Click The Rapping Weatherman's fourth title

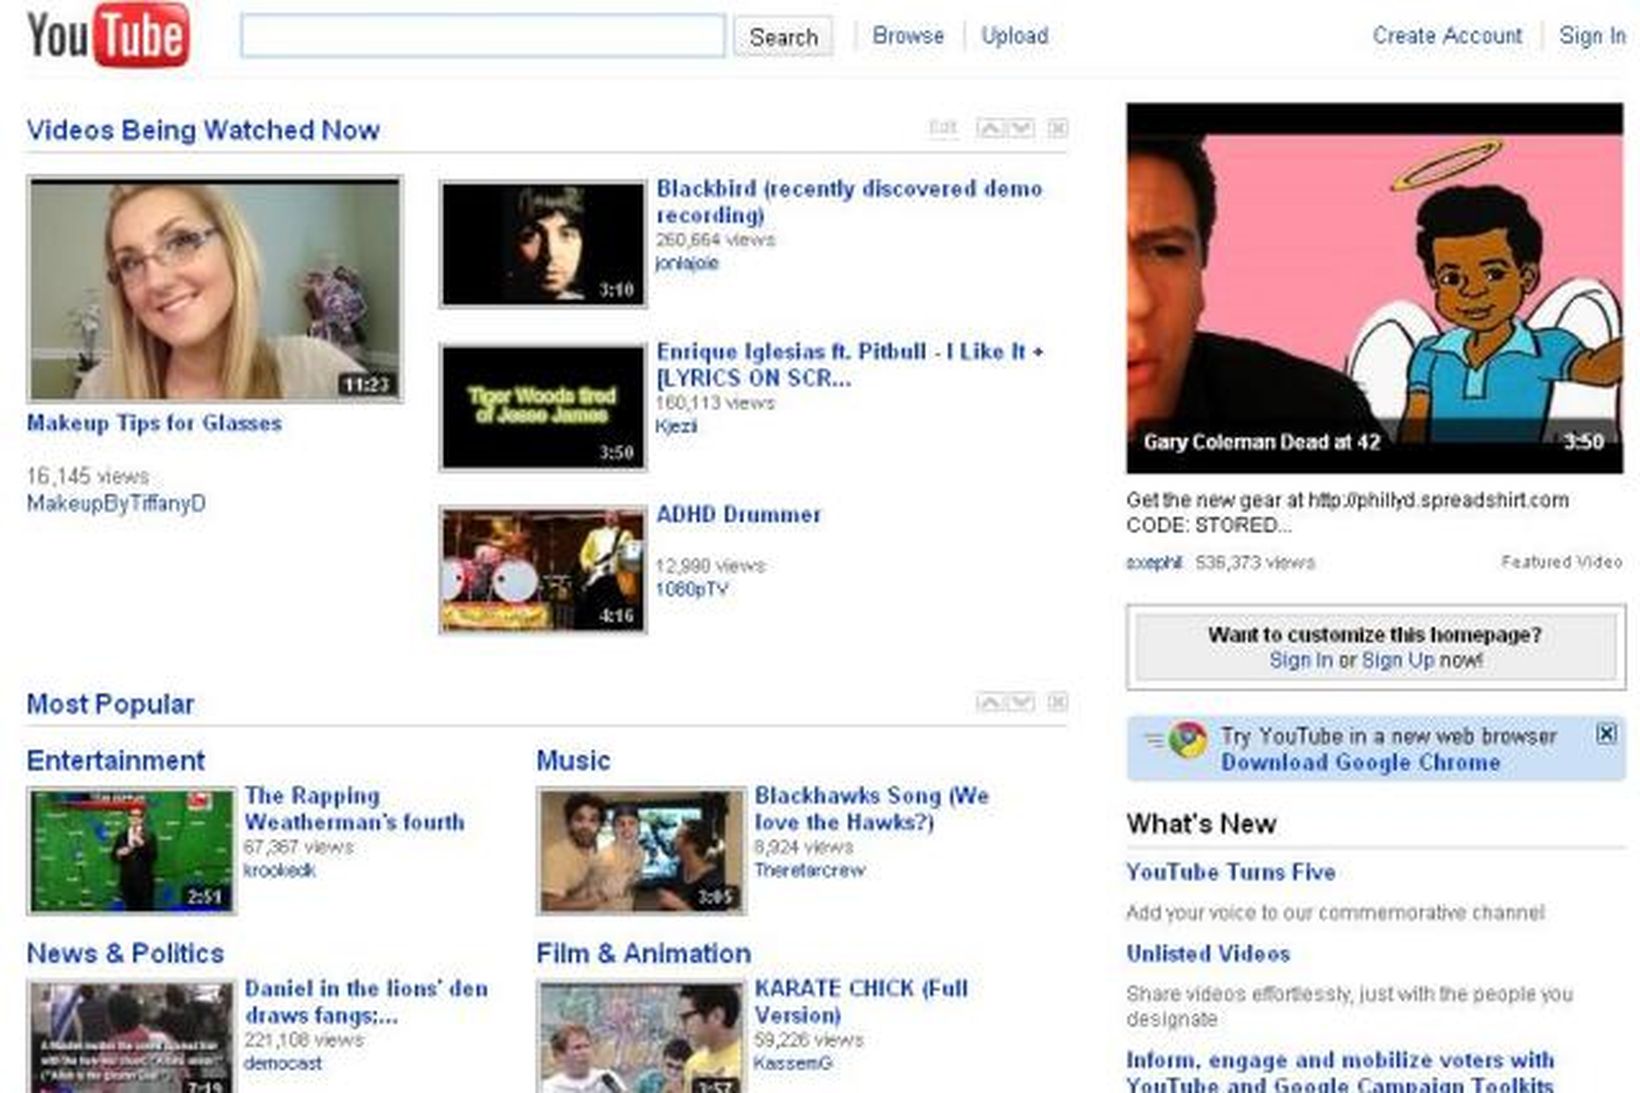click(x=355, y=808)
